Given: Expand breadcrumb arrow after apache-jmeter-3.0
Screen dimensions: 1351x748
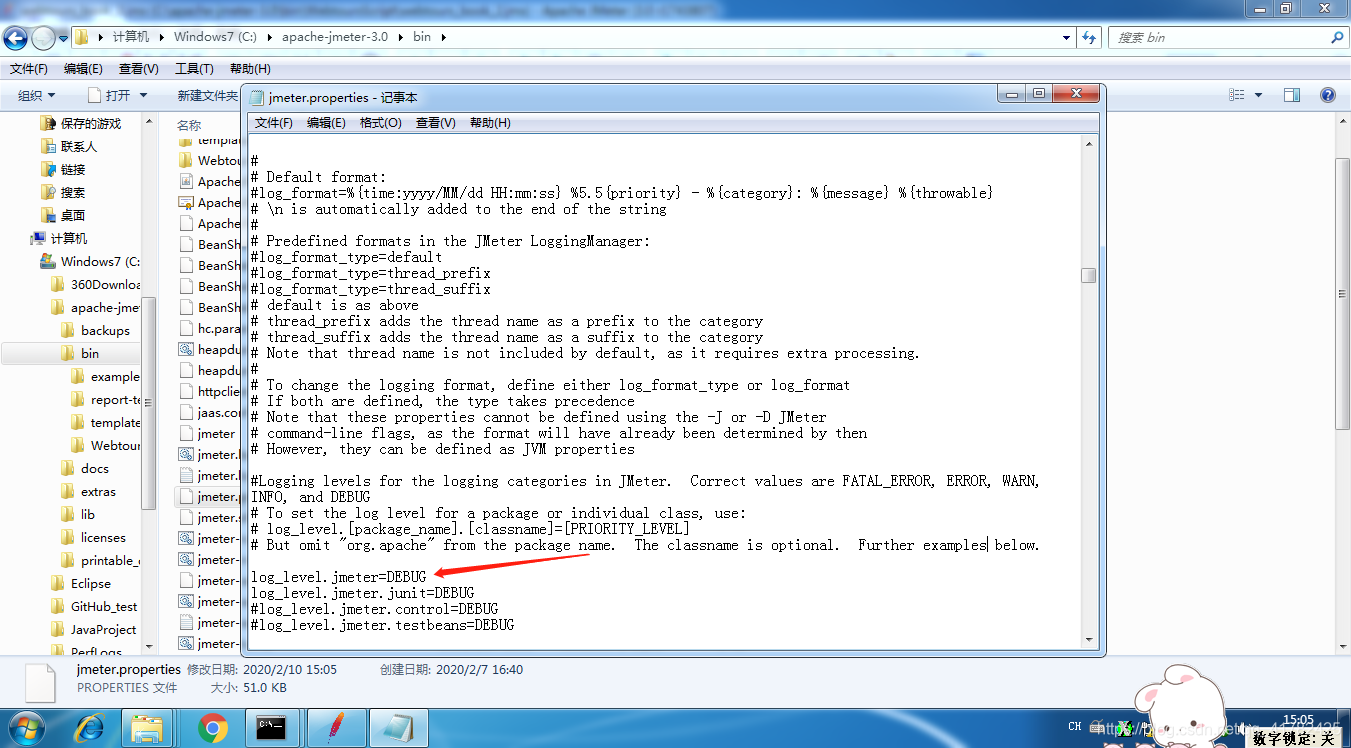Looking at the screenshot, I should coord(403,37).
